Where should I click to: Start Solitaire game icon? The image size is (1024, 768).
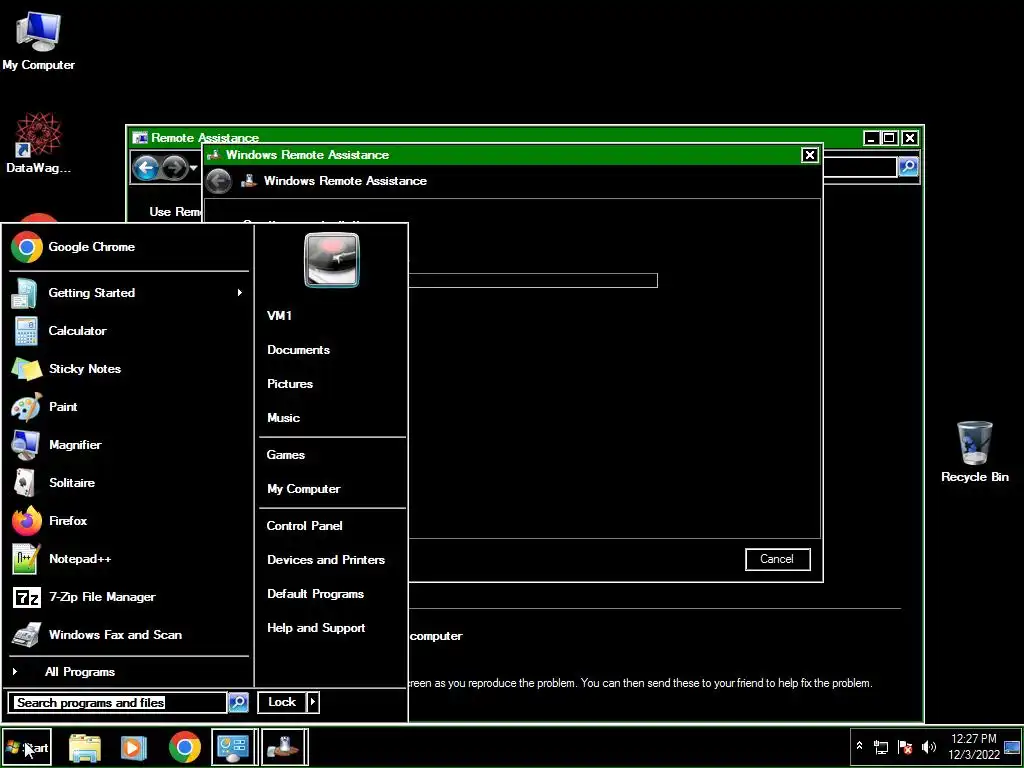point(26,483)
